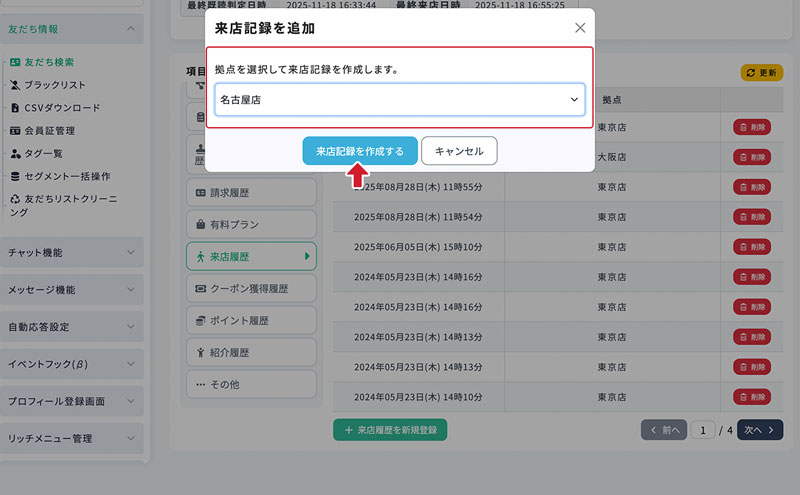Open タグ一覧 in sidebar
Screen dimensions: 800x495
click(43, 153)
